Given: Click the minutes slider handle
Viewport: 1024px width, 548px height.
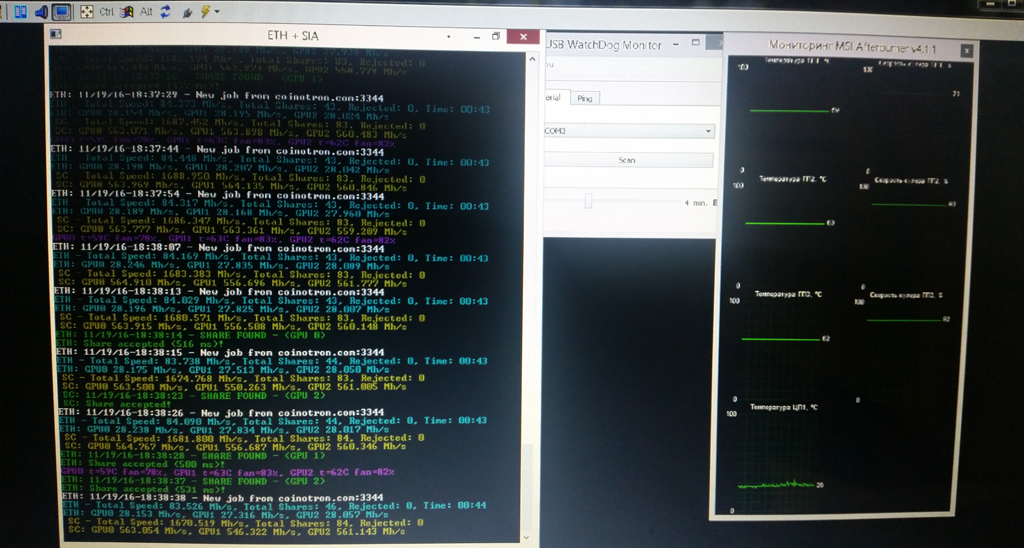Looking at the screenshot, I should pos(588,202).
